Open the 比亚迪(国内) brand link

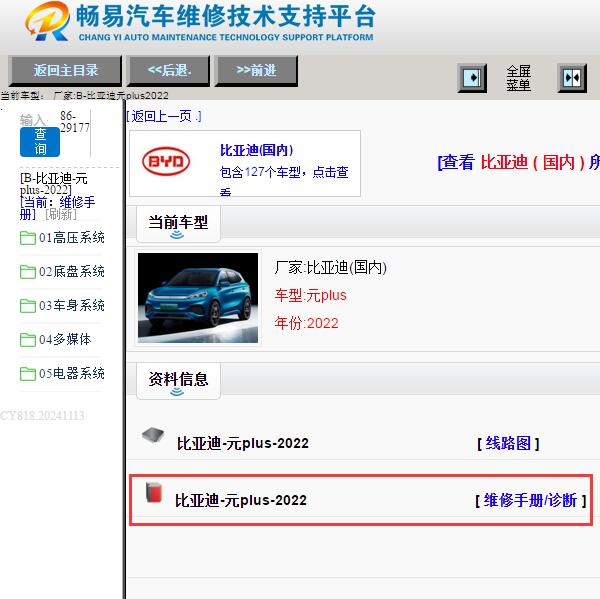coord(256,150)
